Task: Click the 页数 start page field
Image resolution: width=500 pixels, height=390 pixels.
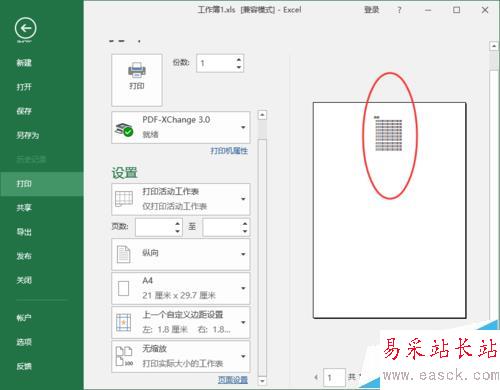Action: [155, 227]
